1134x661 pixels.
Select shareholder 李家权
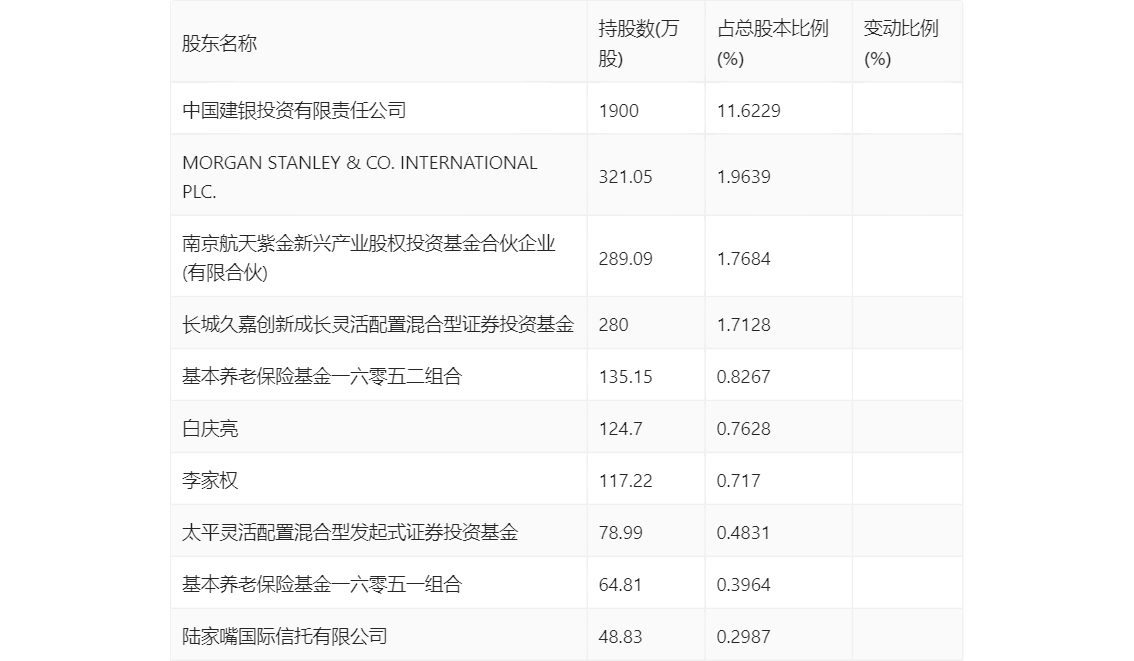210,481
